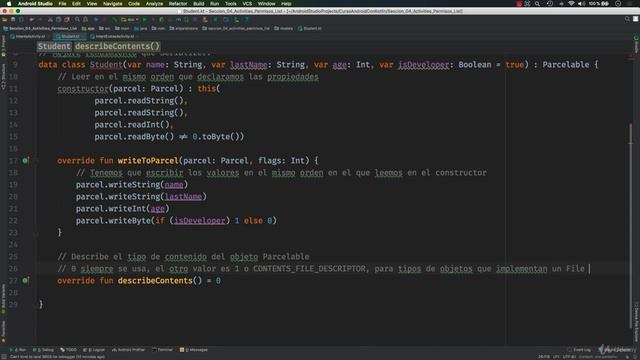Click the describeContents() breadcrumb in the editor header
This screenshot has width=640, height=360.
point(117,46)
